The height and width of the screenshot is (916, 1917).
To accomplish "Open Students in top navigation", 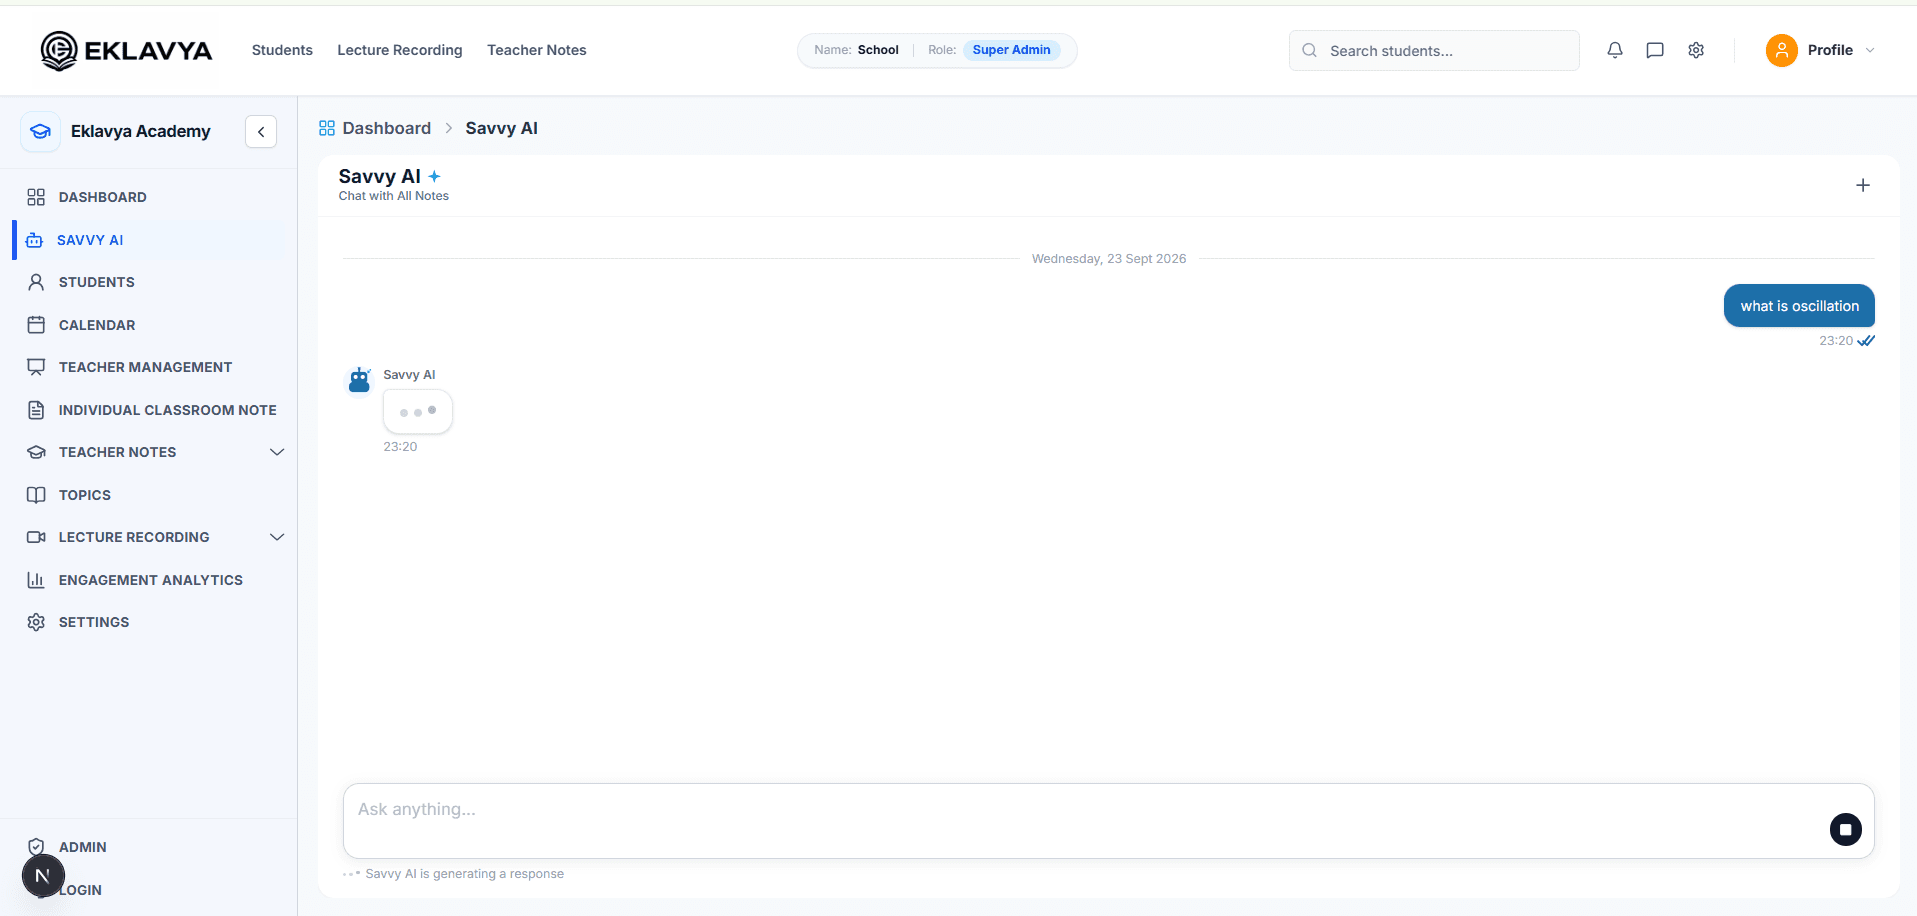I will 282,50.
